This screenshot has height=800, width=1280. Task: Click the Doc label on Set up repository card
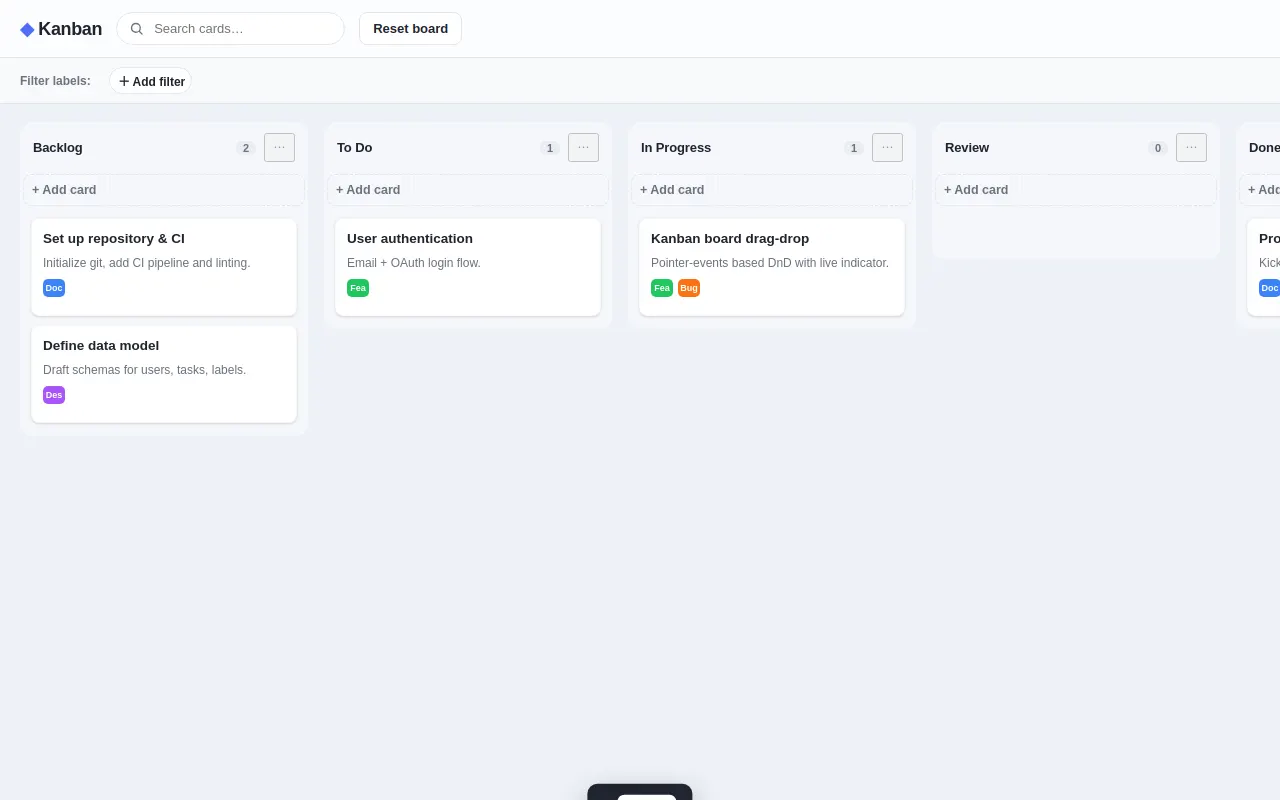pyautogui.click(x=54, y=288)
